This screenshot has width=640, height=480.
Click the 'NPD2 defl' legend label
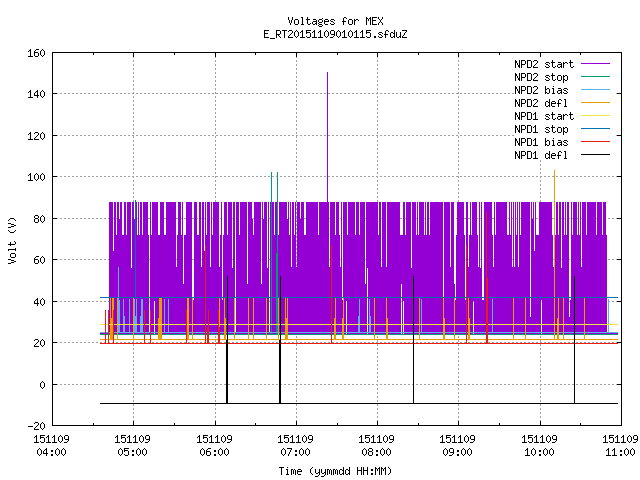[541, 103]
